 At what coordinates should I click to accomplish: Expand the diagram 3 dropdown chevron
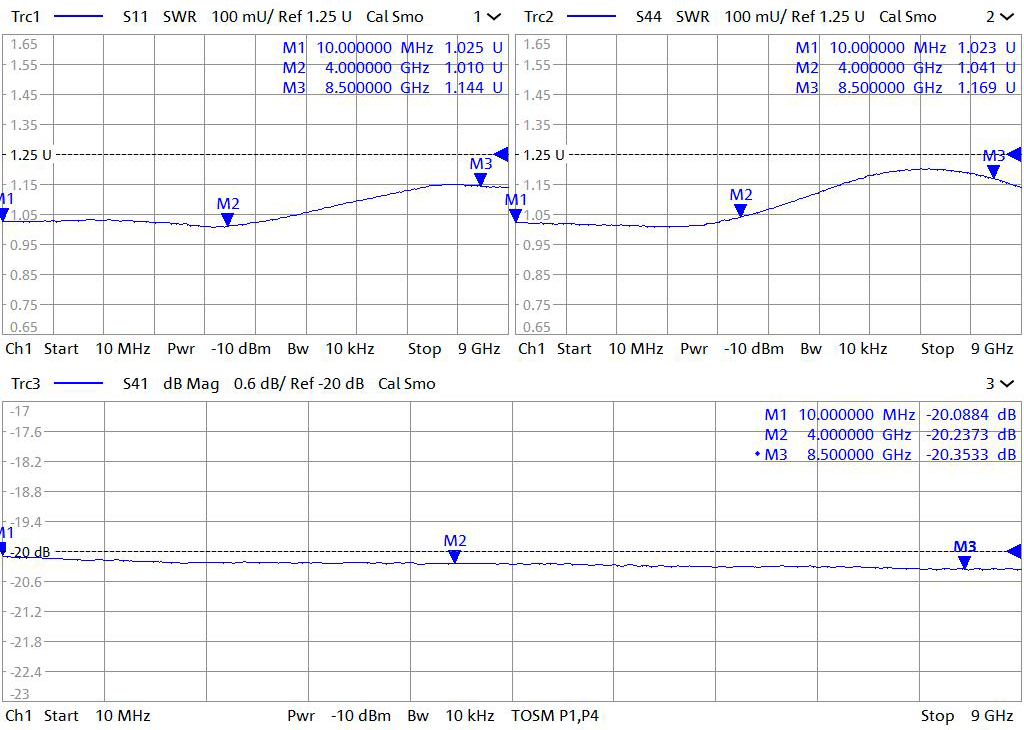tap(1006, 384)
